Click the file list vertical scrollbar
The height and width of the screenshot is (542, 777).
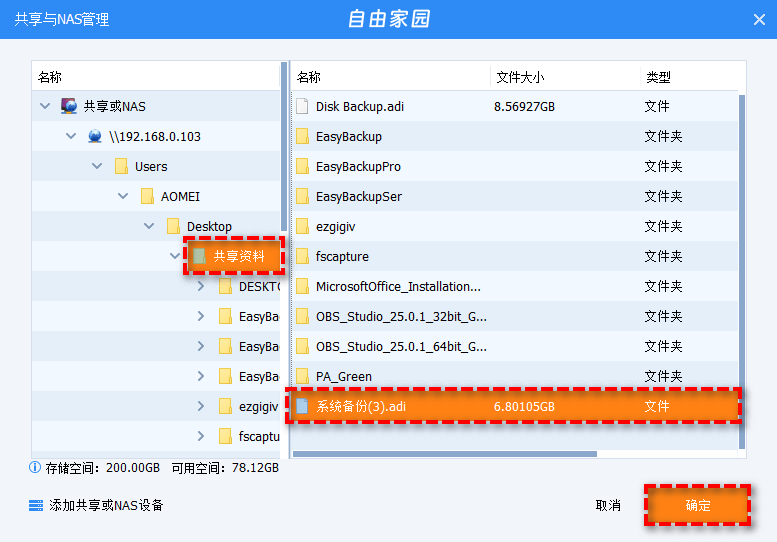(x=742, y=271)
